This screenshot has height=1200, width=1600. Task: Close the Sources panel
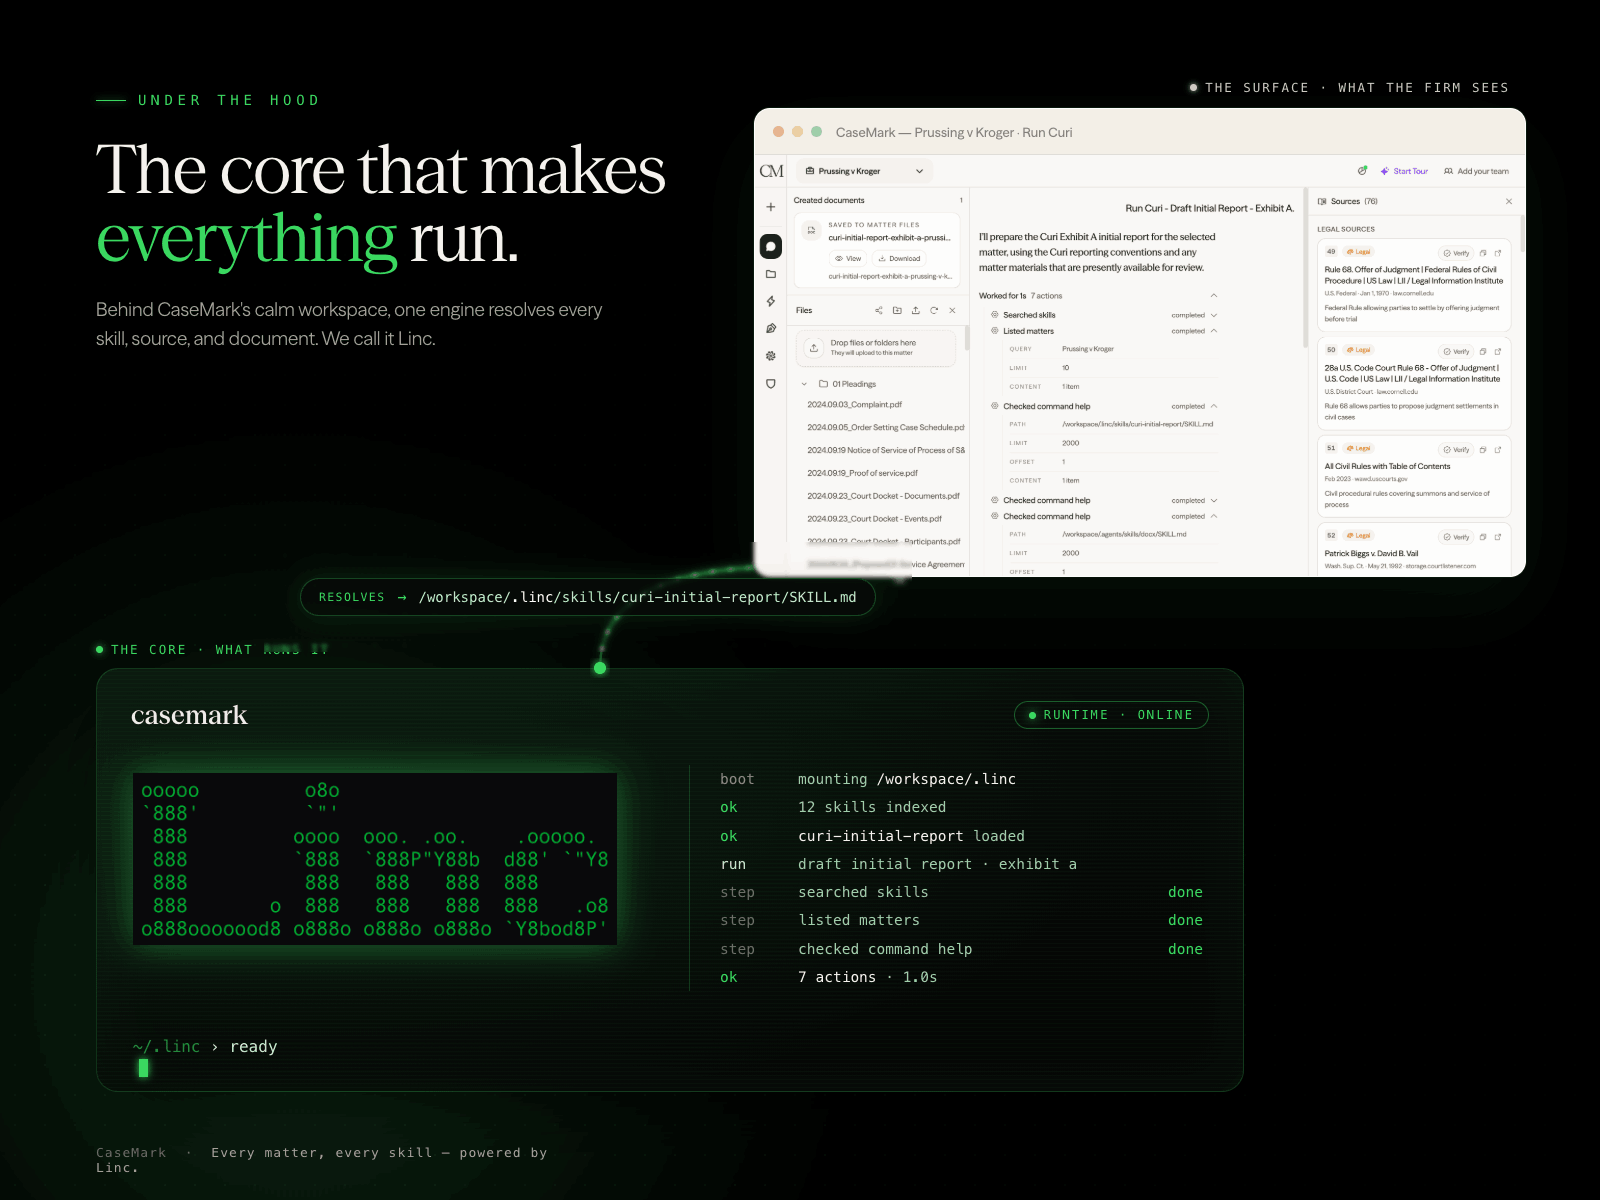(1509, 201)
